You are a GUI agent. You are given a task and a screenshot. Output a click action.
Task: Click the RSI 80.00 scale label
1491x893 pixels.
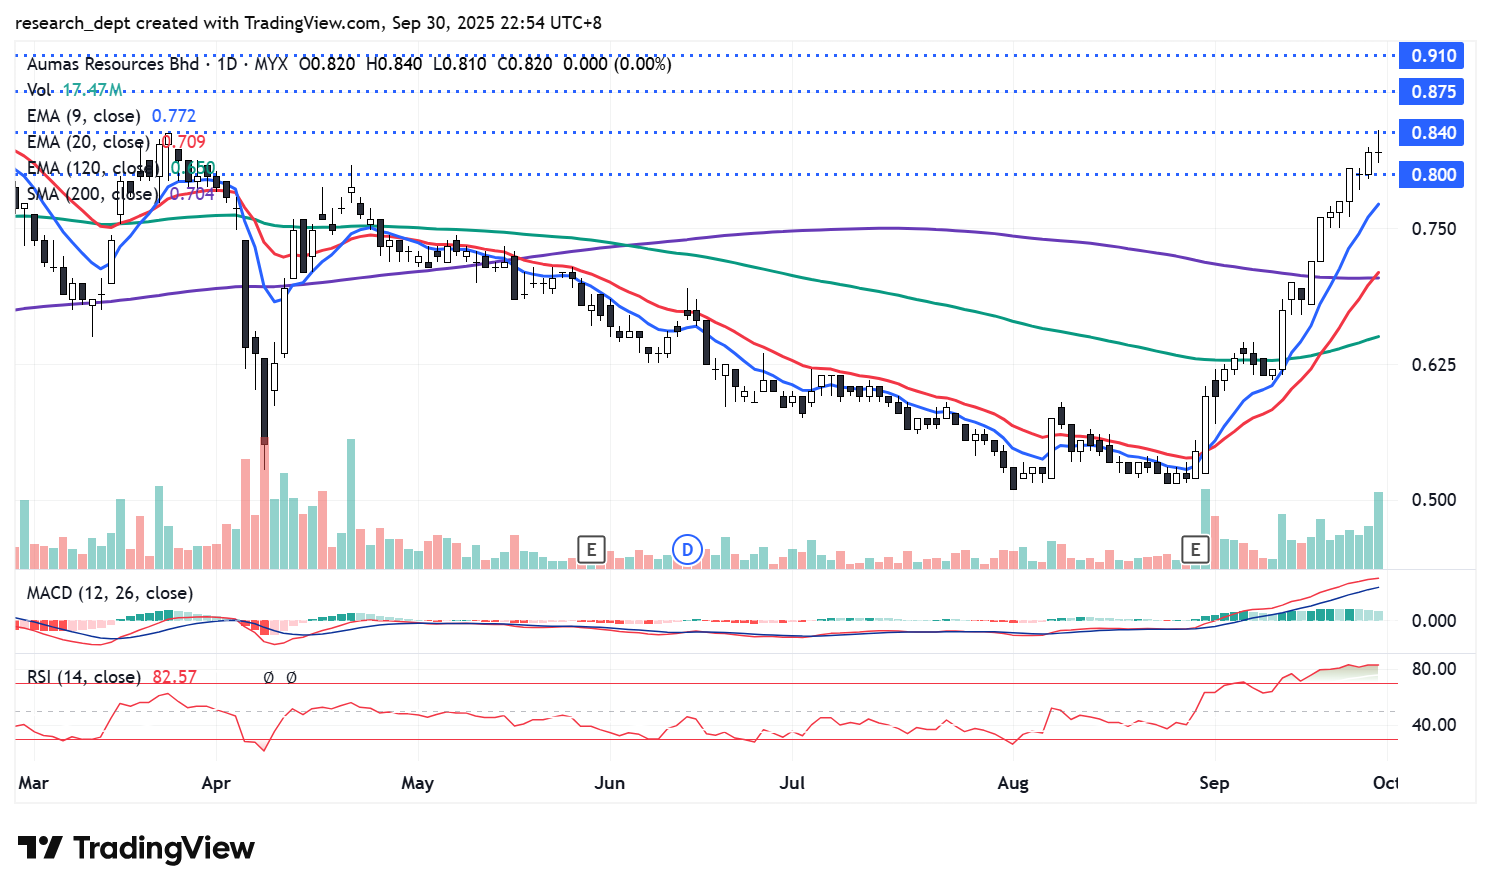click(x=1433, y=669)
